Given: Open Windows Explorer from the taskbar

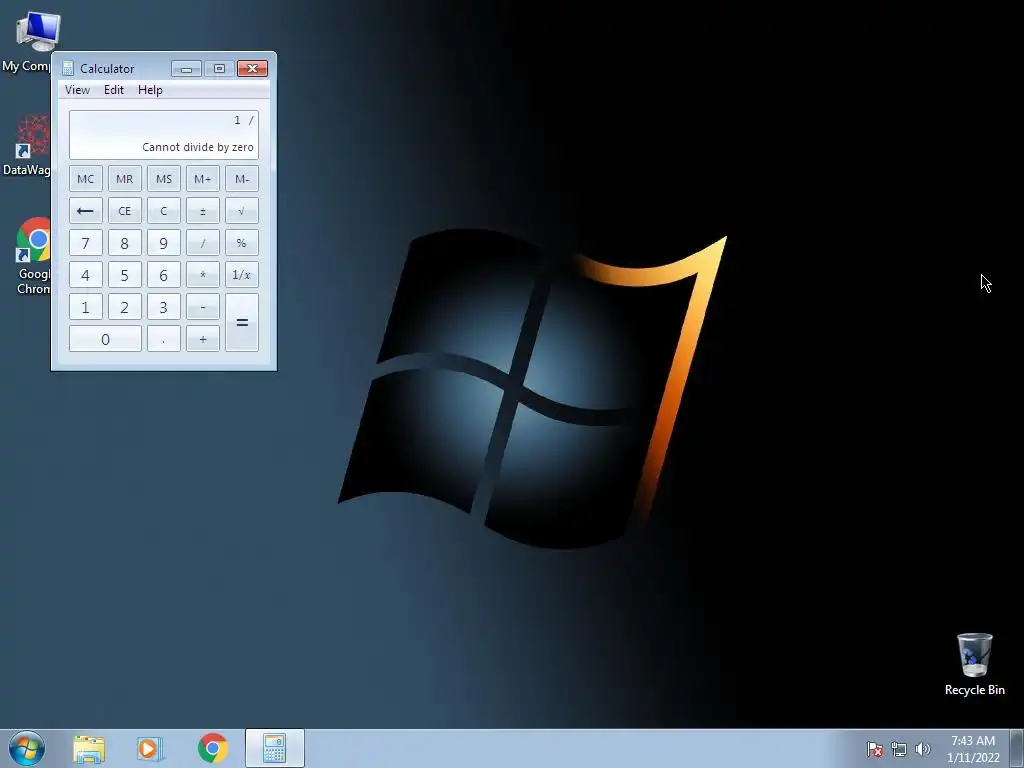Looking at the screenshot, I should point(89,749).
